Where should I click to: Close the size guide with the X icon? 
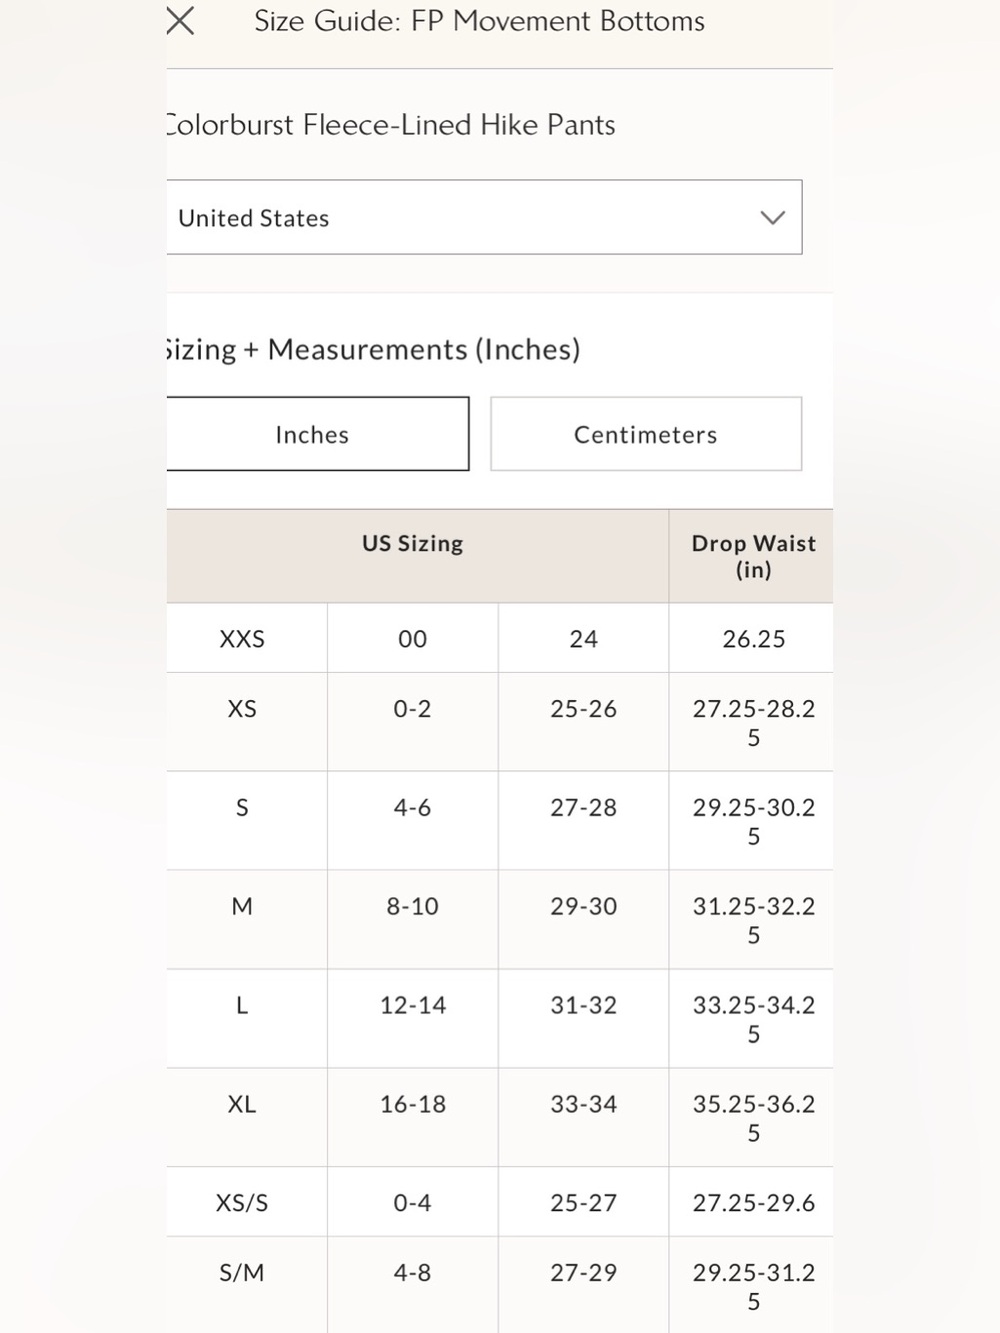coord(181,21)
